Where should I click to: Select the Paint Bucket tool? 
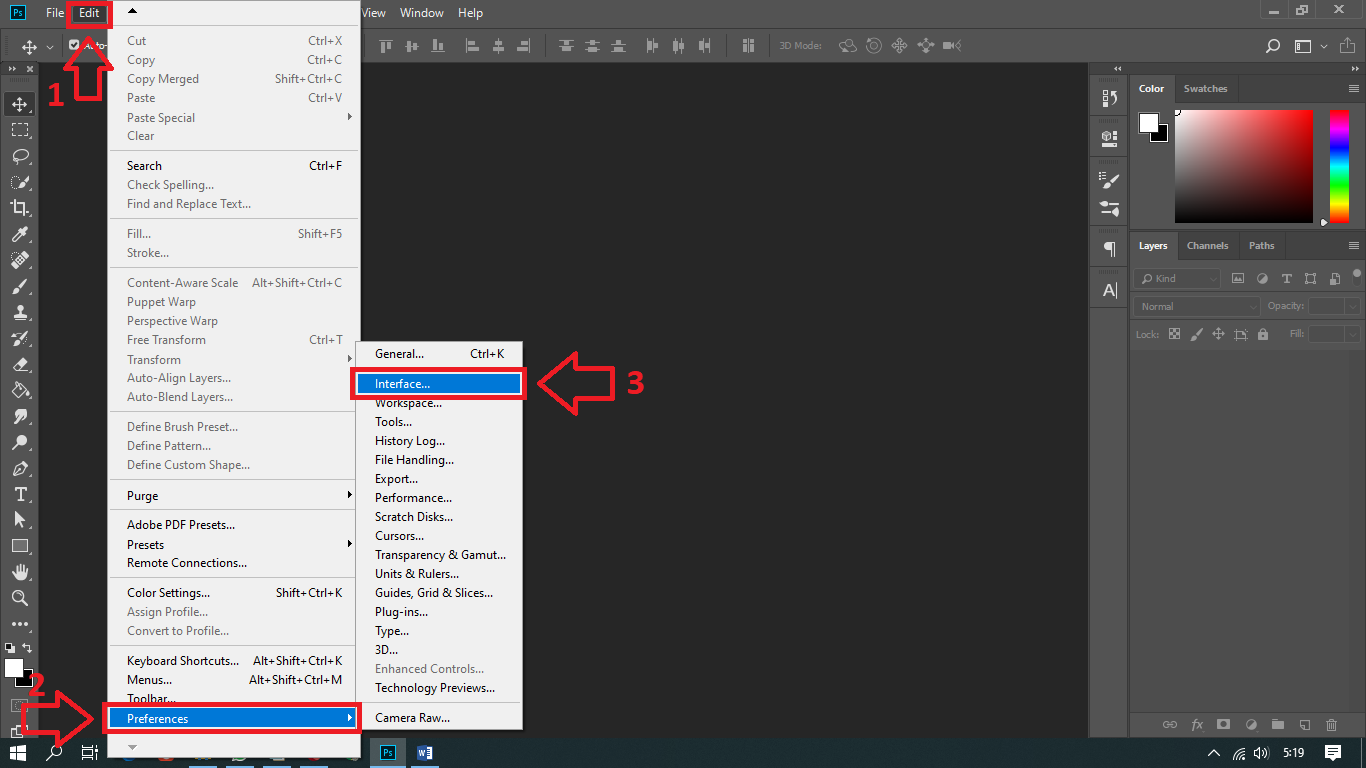(20, 390)
